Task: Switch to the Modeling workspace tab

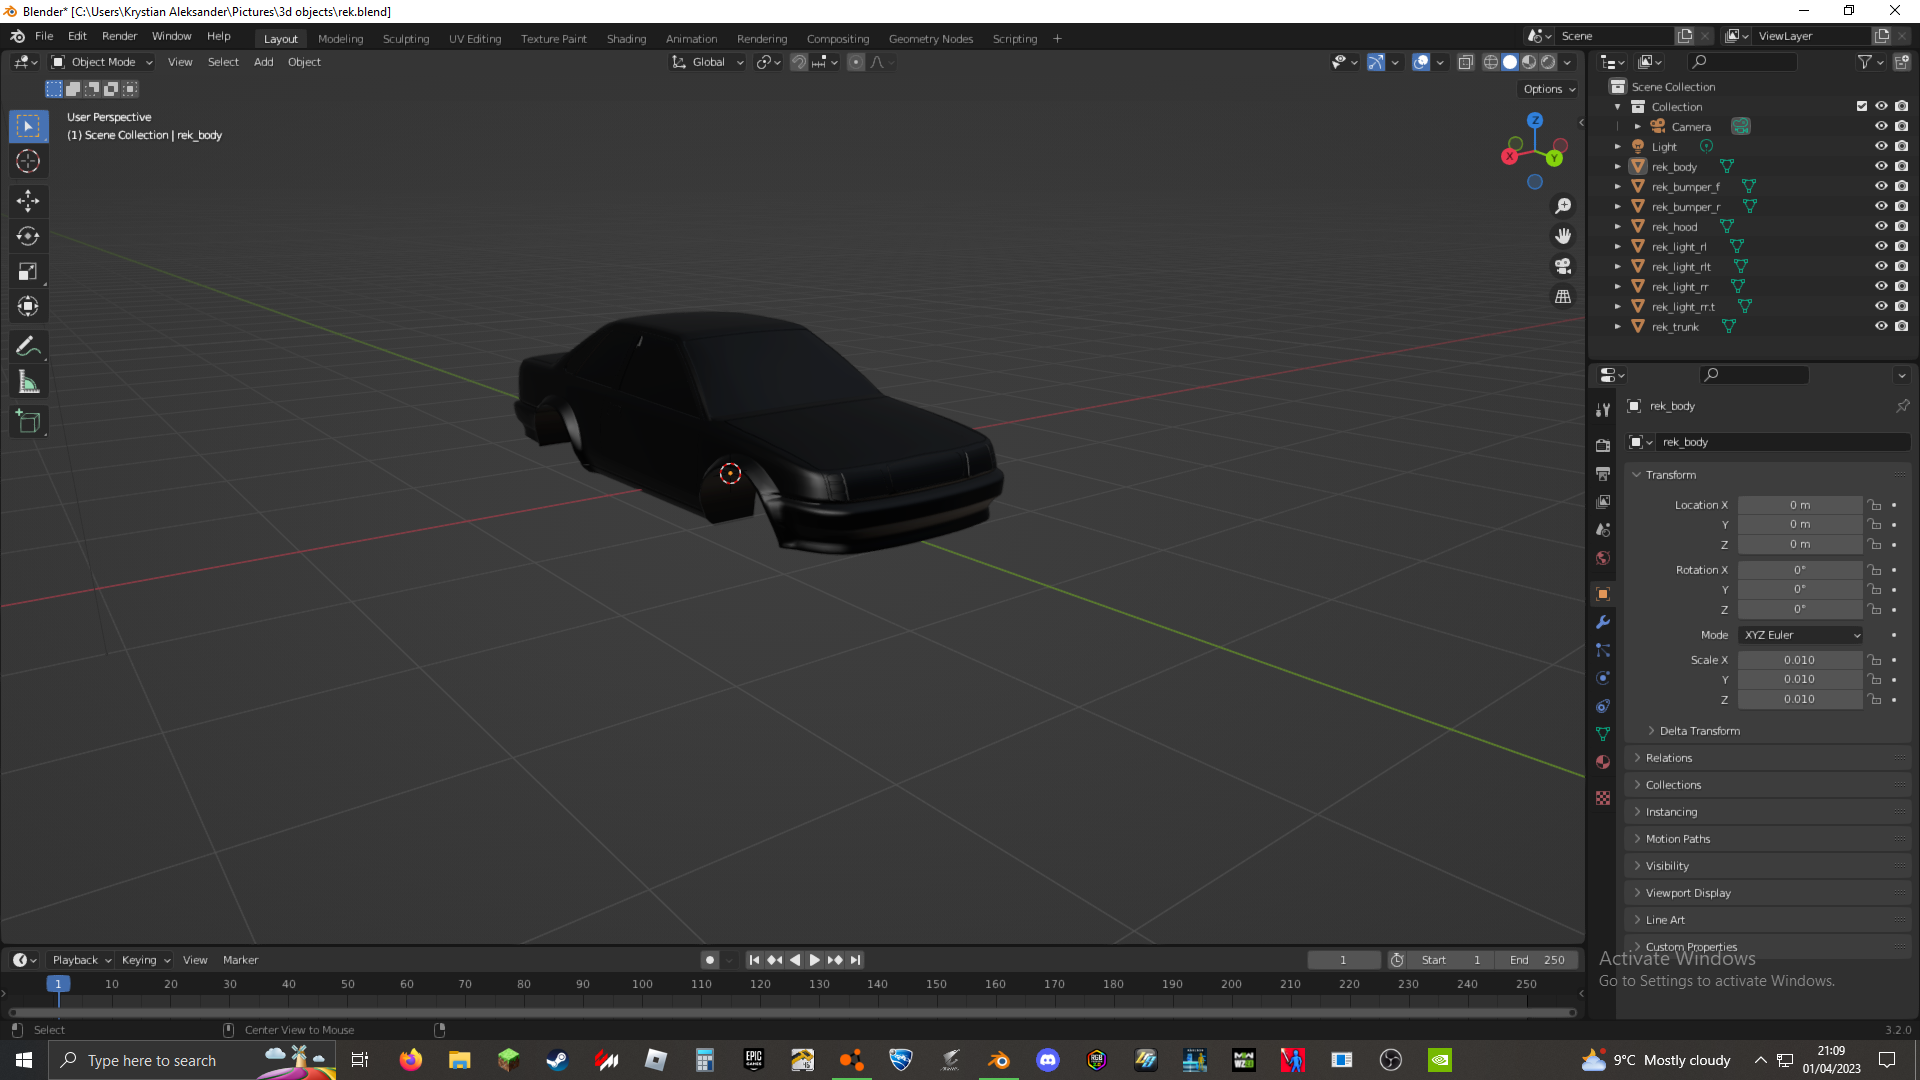Action: [340, 39]
